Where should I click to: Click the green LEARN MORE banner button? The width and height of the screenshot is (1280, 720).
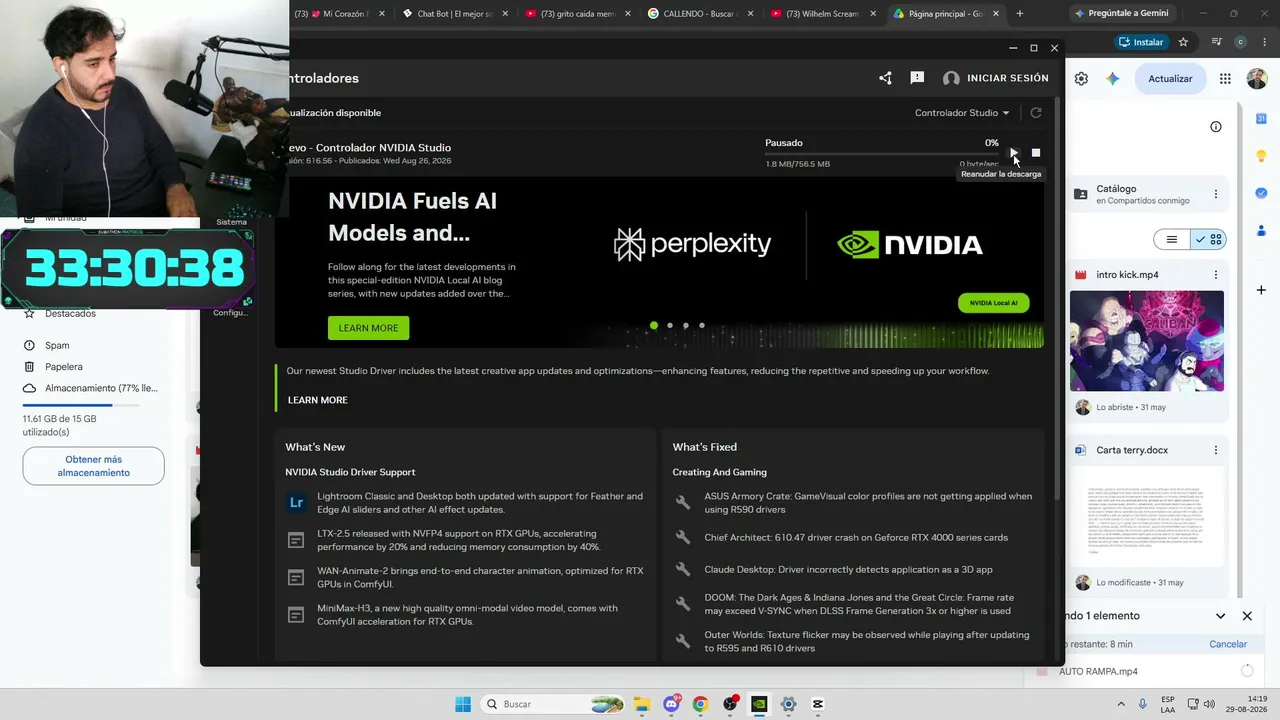pyautogui.click(x=368, y=328)
